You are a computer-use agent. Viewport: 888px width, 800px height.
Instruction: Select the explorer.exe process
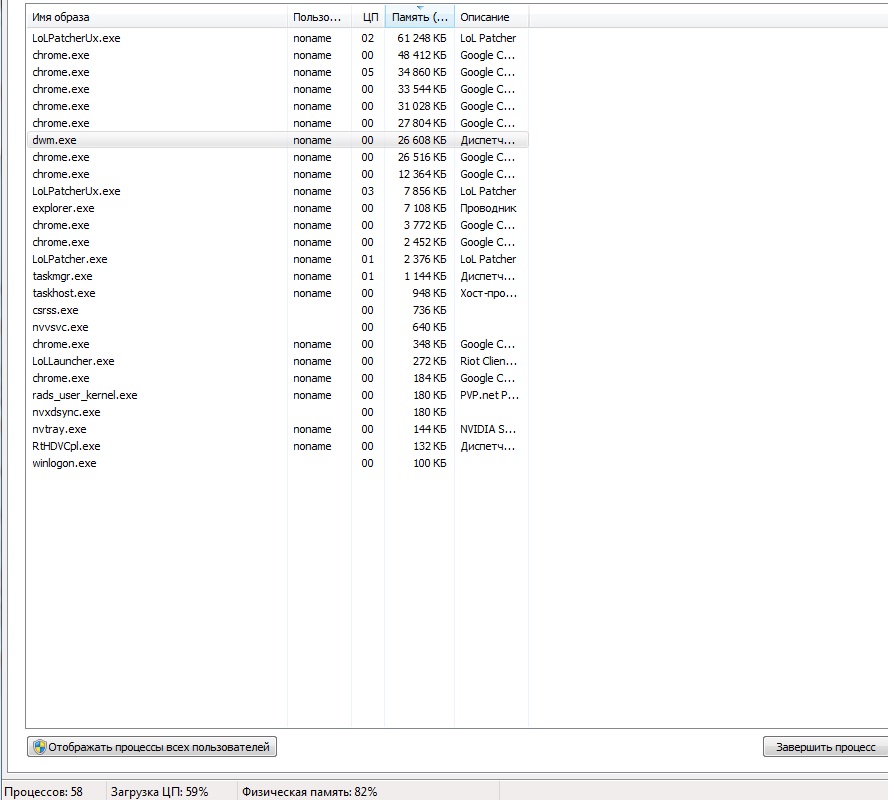63,208
